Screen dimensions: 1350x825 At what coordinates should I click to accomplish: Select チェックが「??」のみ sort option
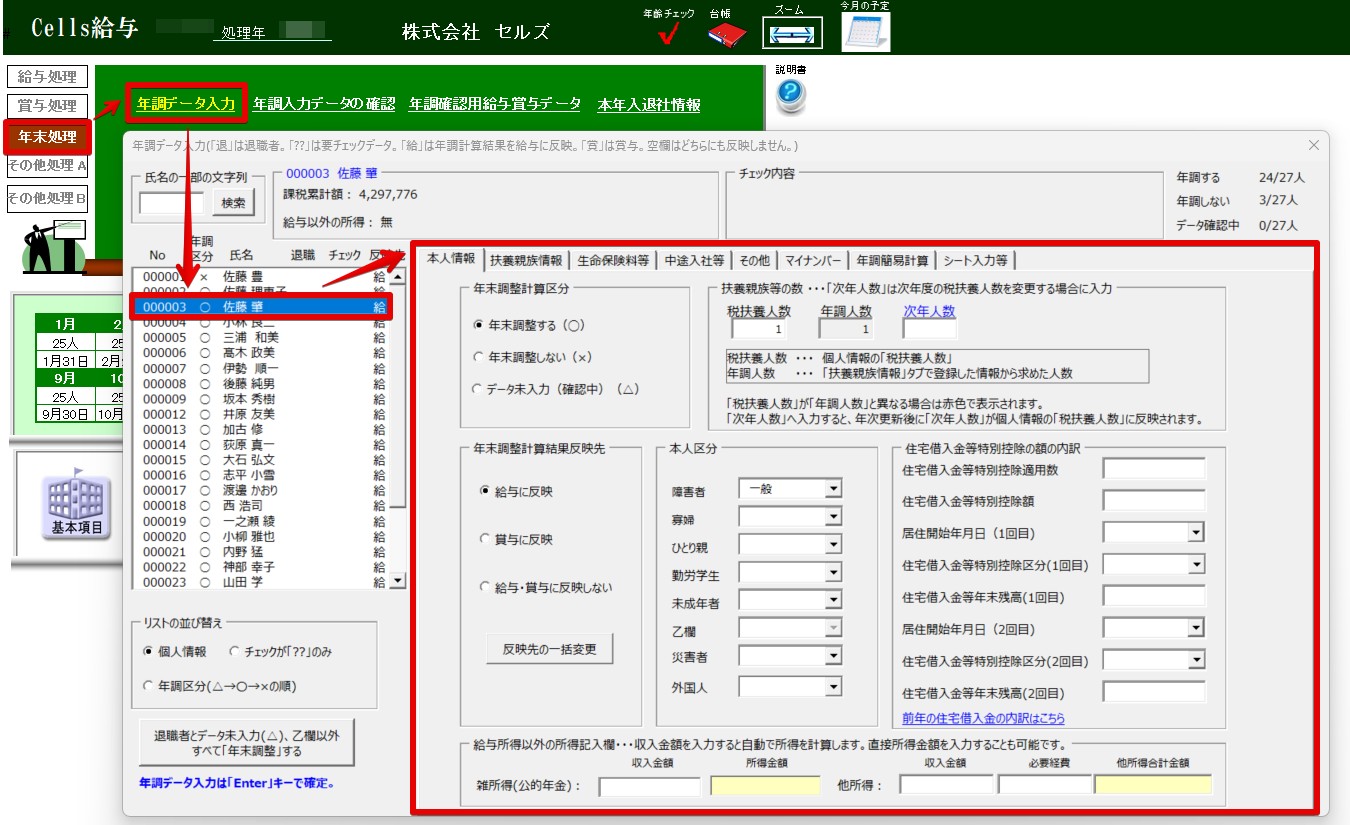pyautogui.click(x=235, y=651)
